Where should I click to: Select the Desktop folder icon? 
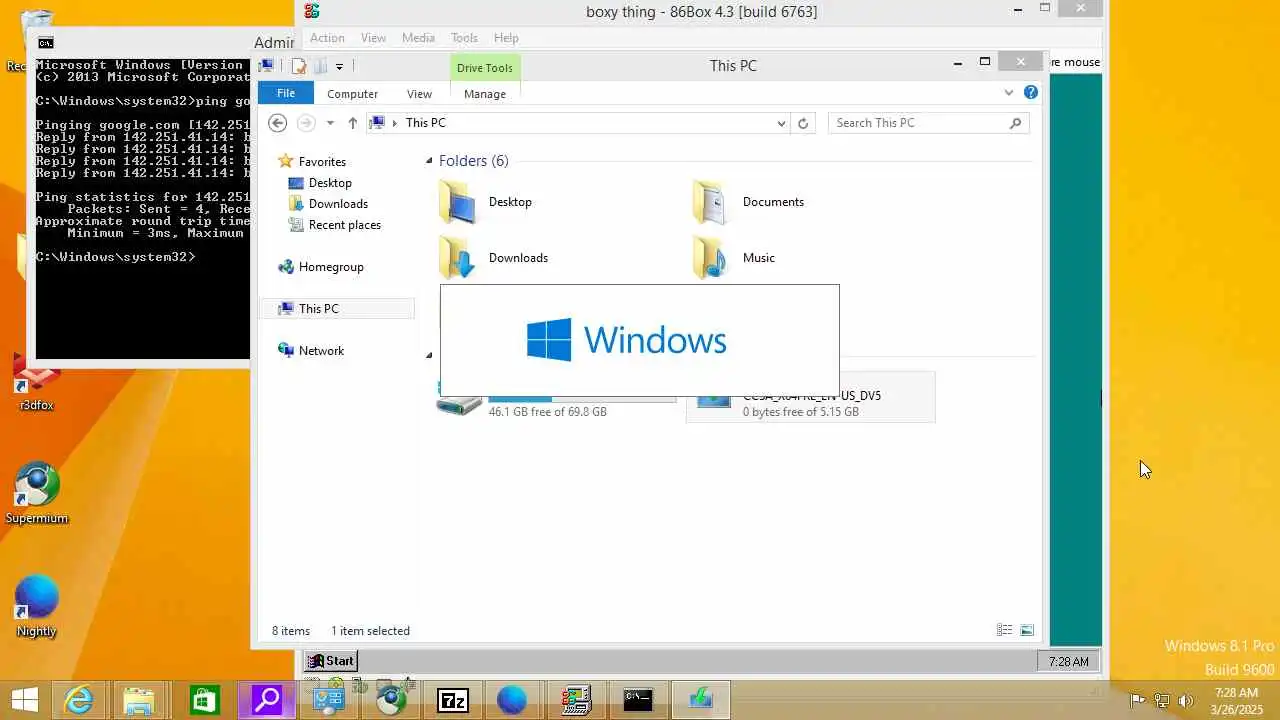point(459,202)
